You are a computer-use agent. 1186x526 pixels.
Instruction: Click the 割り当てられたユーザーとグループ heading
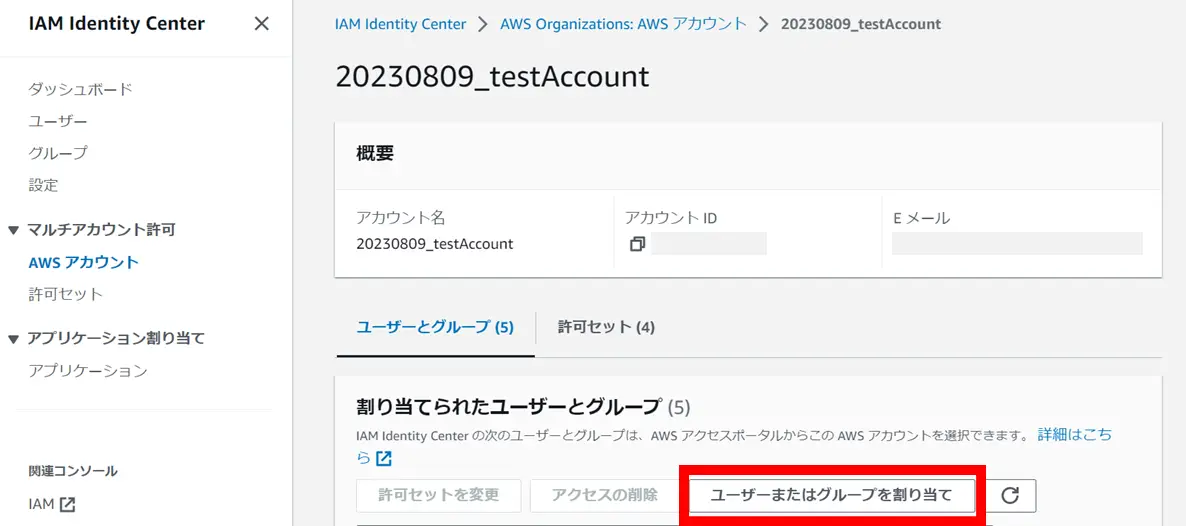coord(508,407)
